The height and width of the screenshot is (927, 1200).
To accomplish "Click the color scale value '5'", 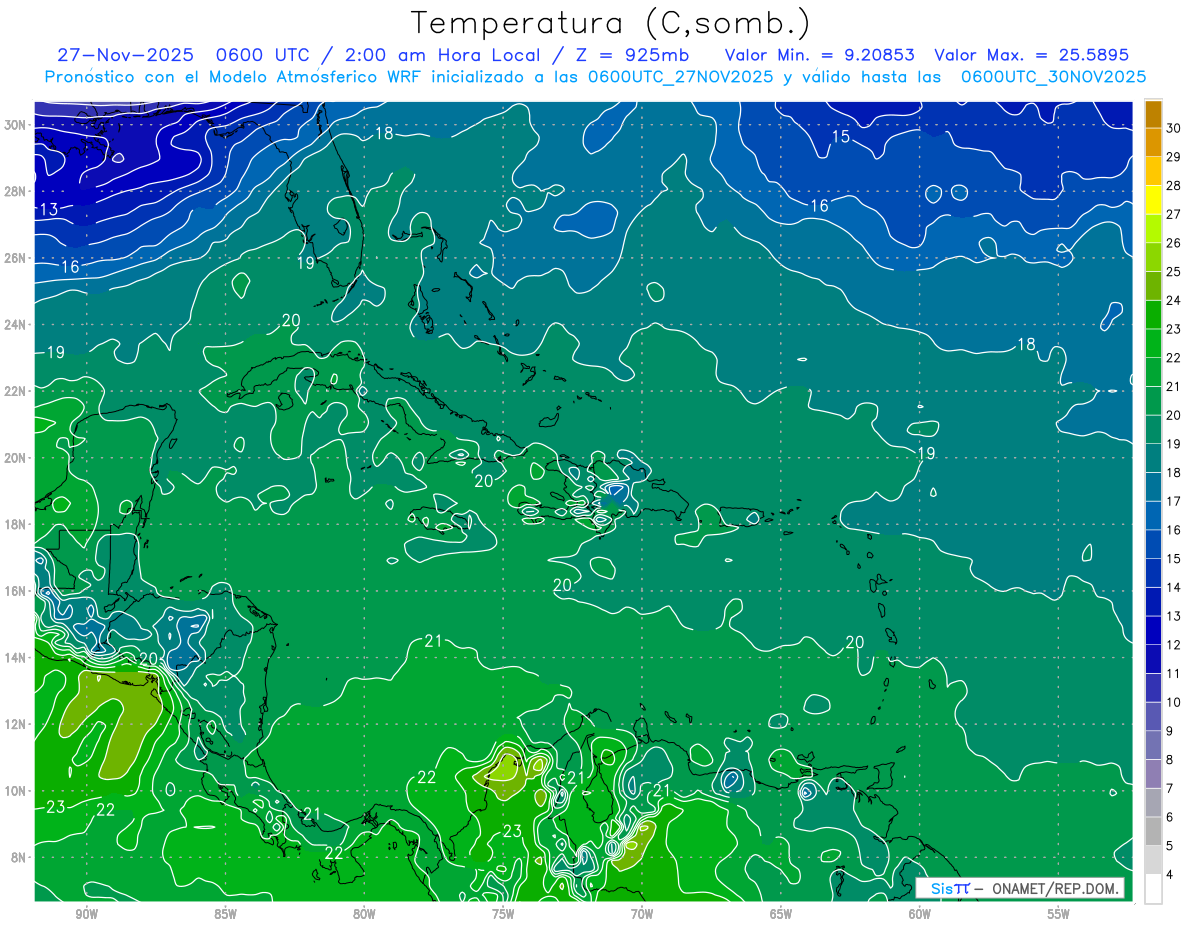I will (x=1170, y=846).
